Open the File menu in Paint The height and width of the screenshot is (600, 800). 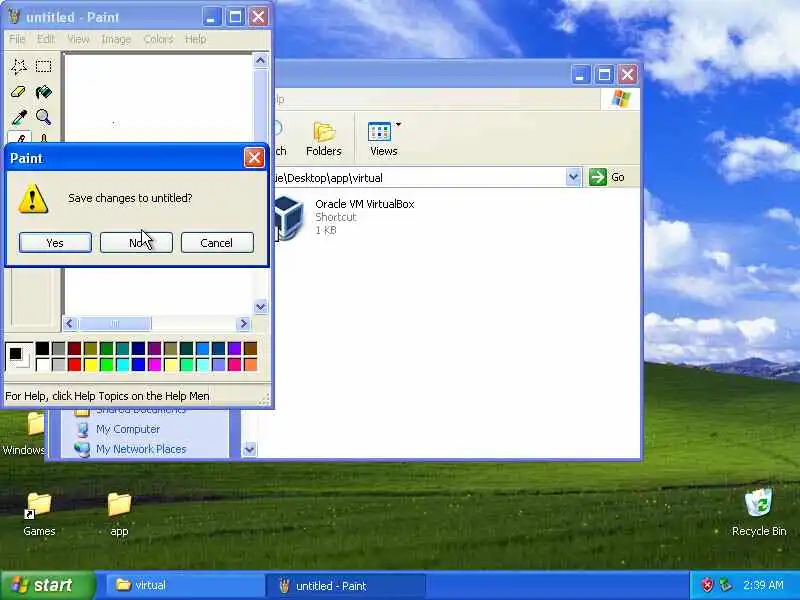click(17, 39)
